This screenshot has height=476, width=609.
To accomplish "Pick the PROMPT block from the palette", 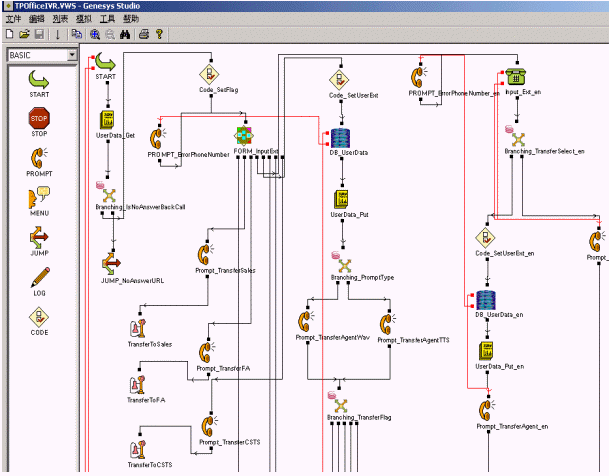I will [39, 158].
